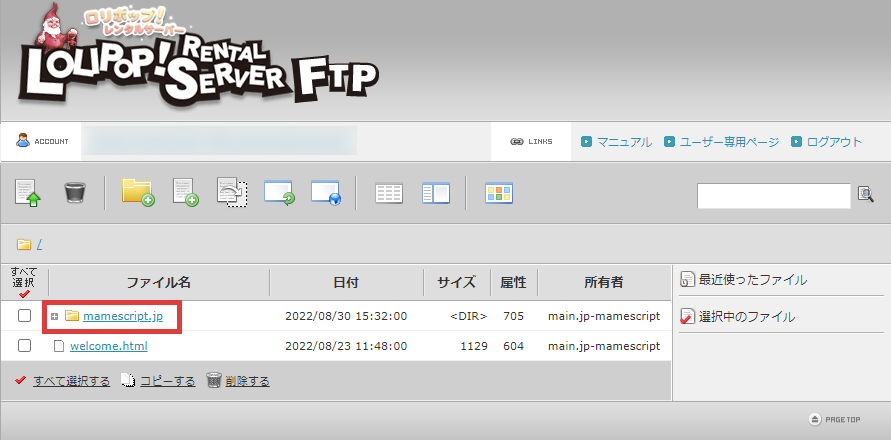Click the window with globe icon

tap(326, 193)
